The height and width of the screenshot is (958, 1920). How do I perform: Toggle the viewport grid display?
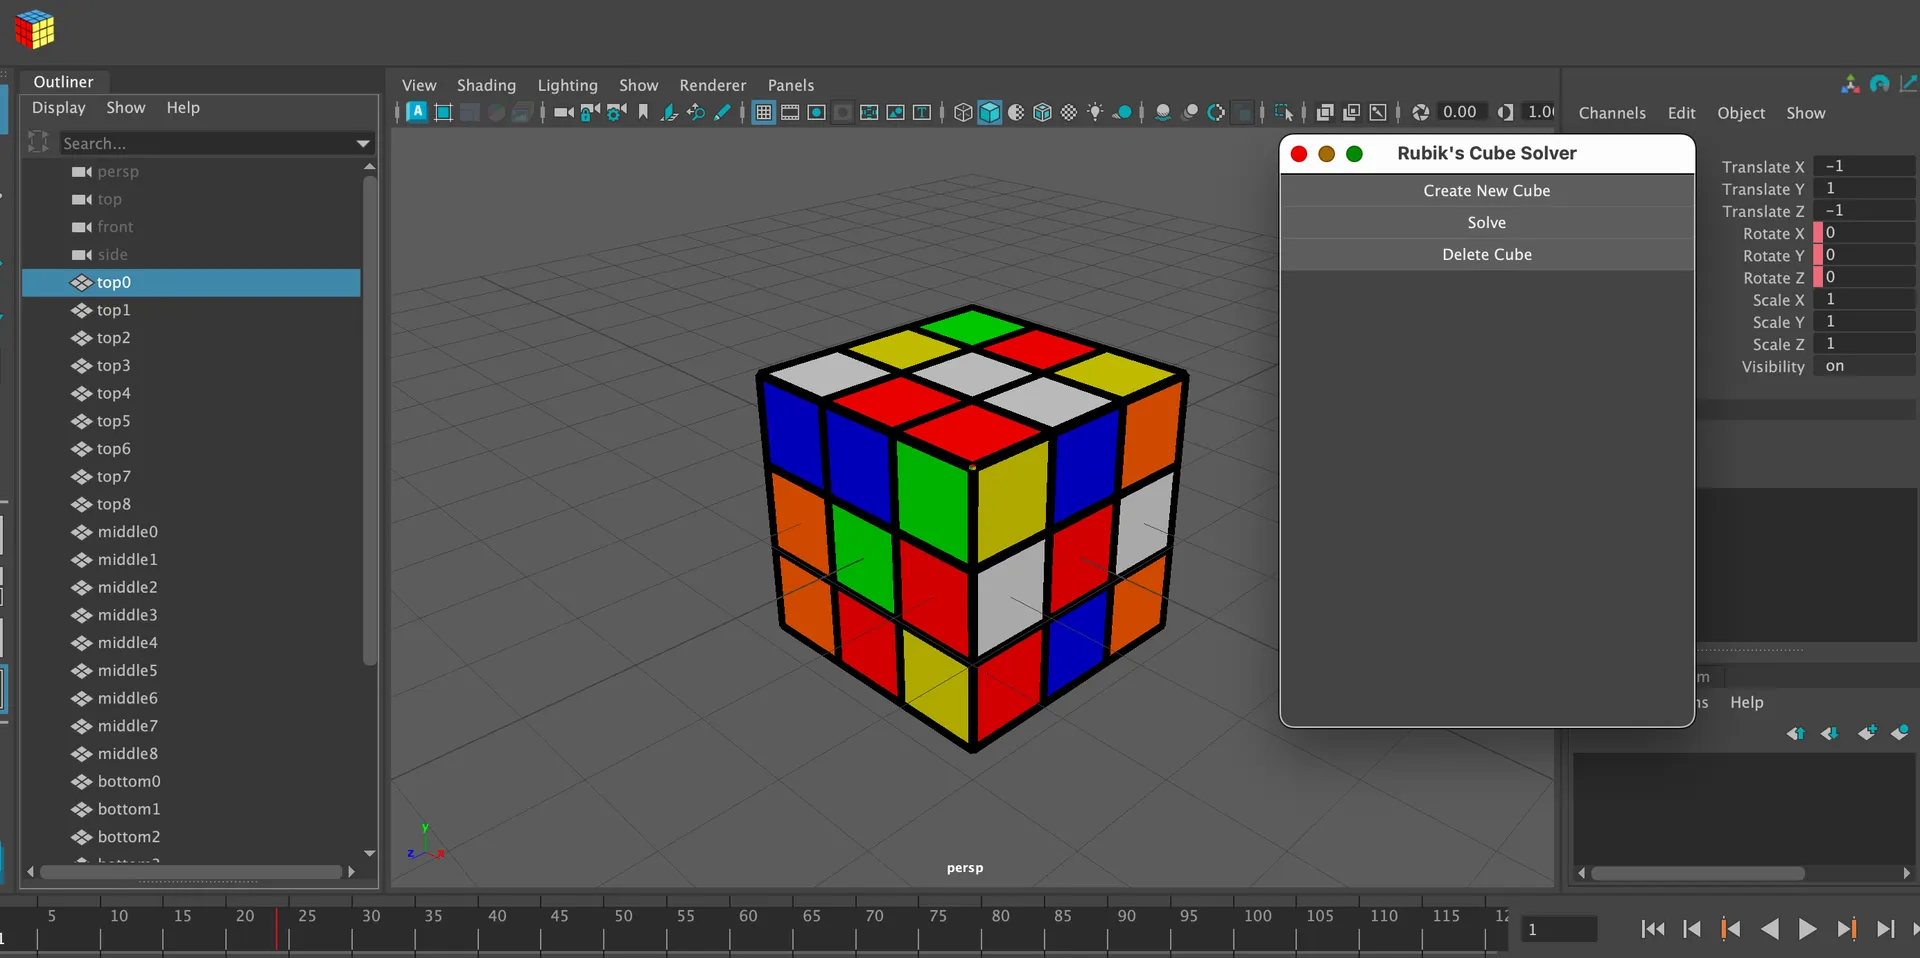(x=764, y=113)
